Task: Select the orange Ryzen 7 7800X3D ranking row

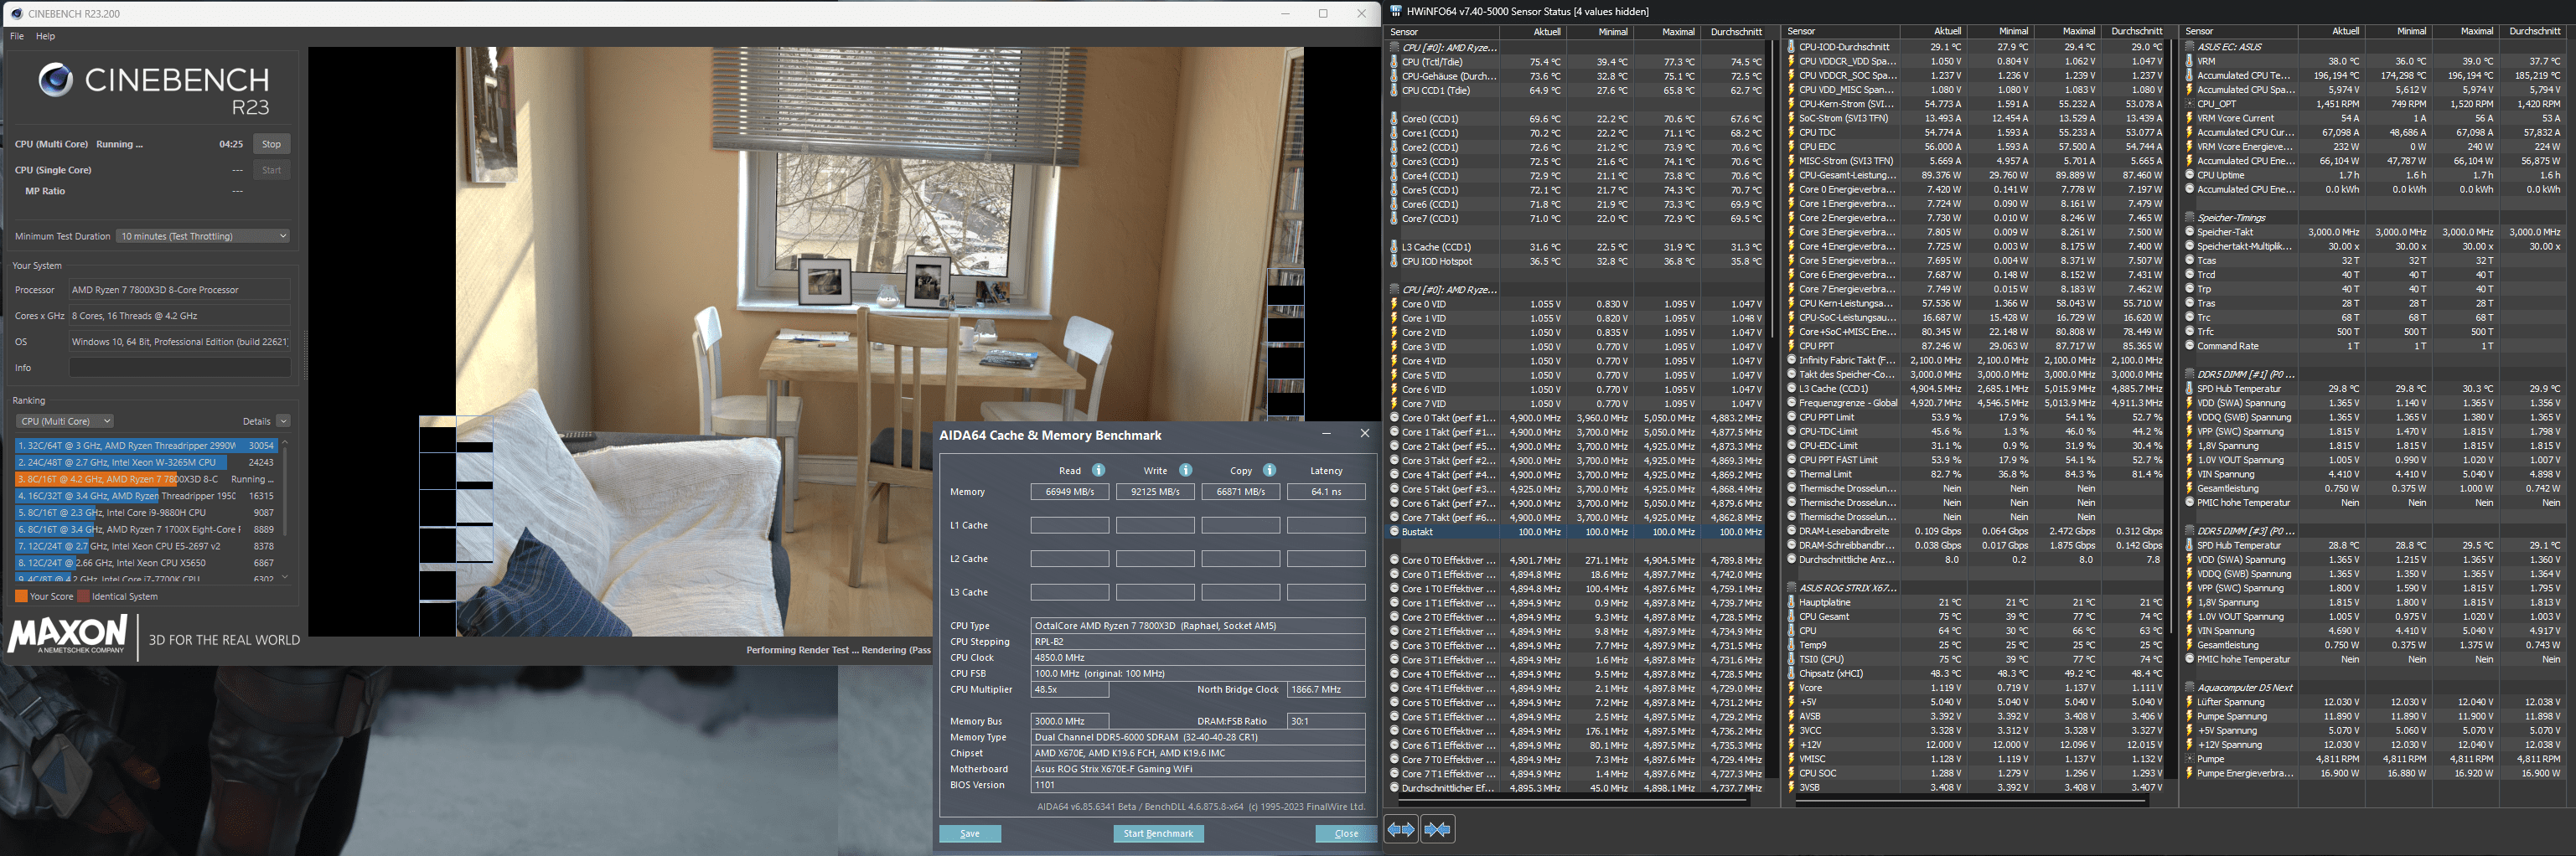Action: click(x=145, y=479)
